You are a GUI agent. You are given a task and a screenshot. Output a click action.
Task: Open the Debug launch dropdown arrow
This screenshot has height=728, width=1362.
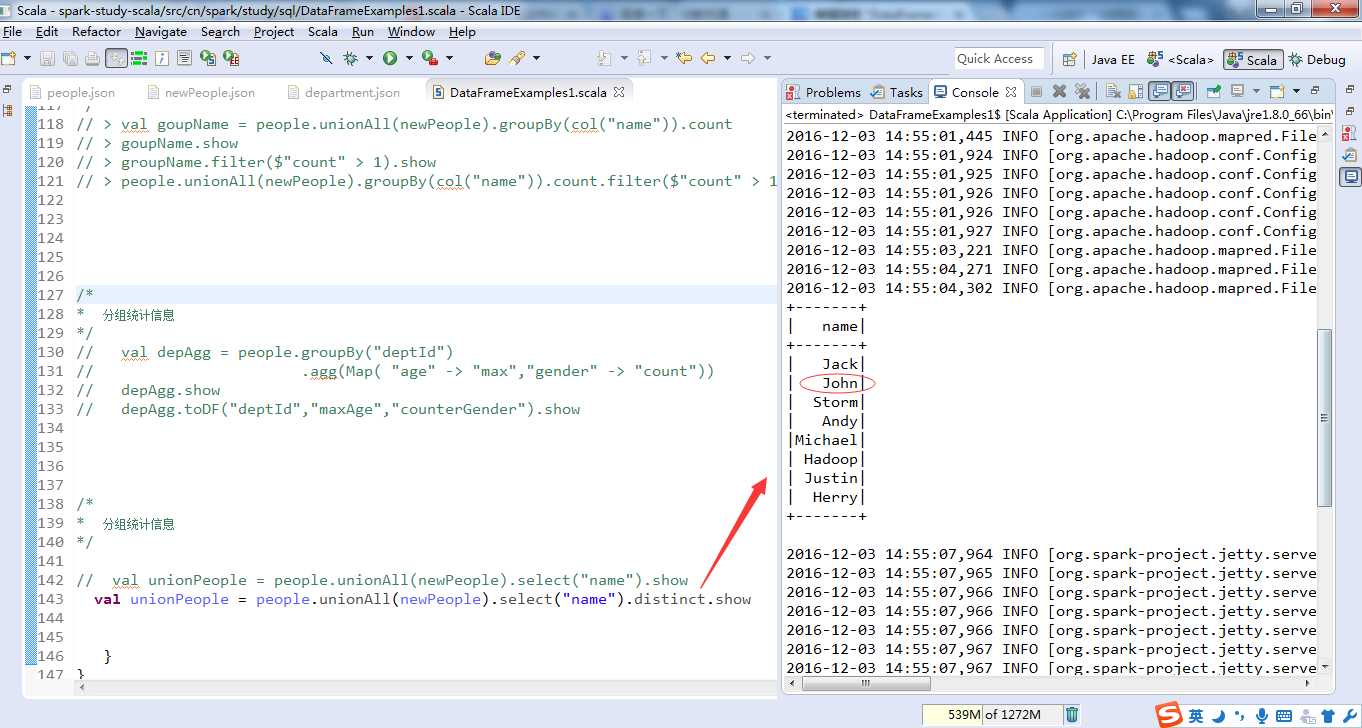(369, 58)
